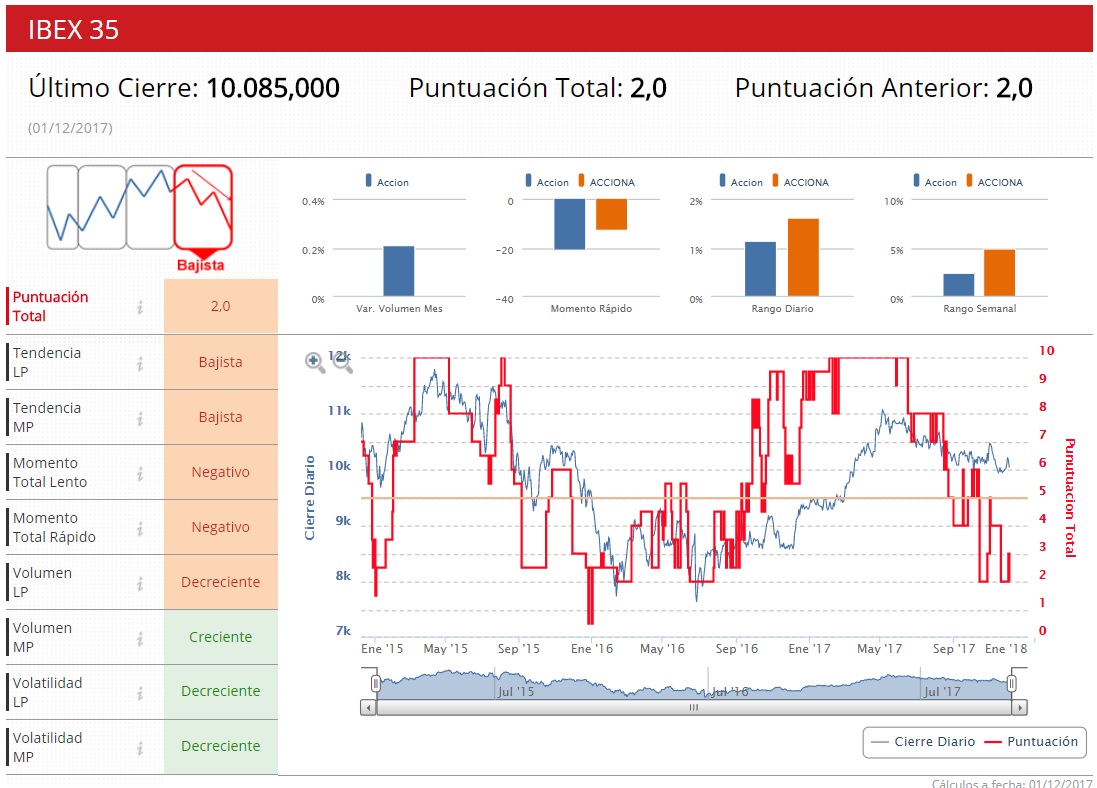Open info icon for Puntuación Total
This screenshot has height=788, width=1097.
[x=140, y=307]
